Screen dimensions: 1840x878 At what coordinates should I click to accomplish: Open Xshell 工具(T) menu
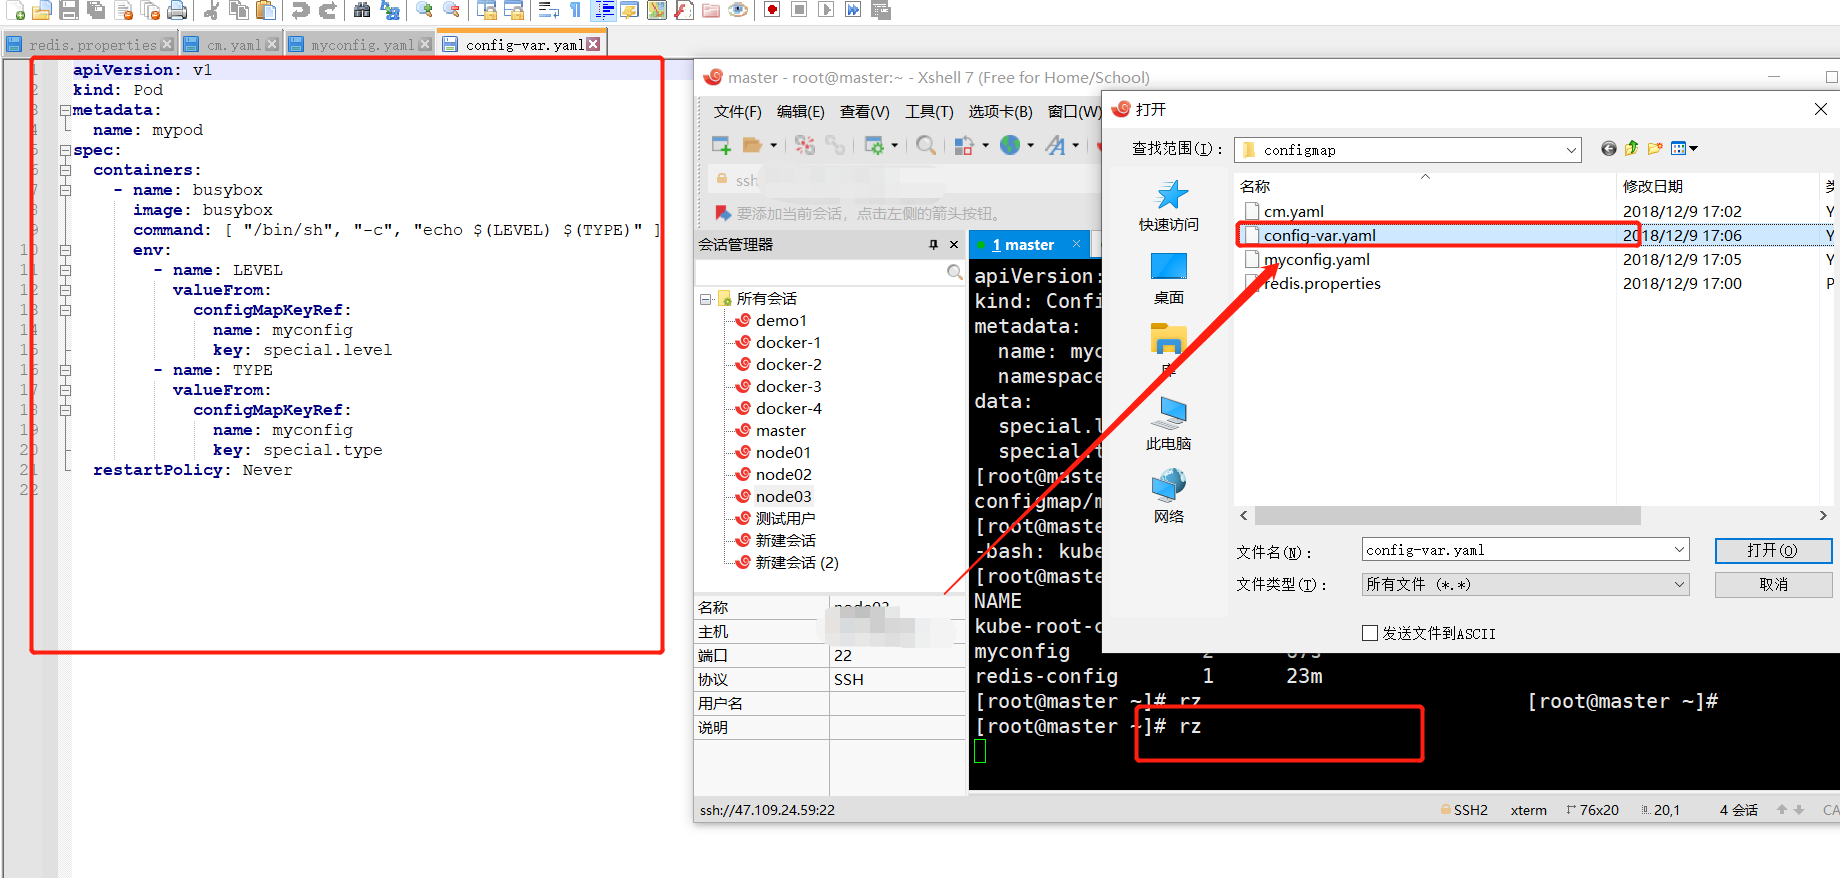pos(929,111)
